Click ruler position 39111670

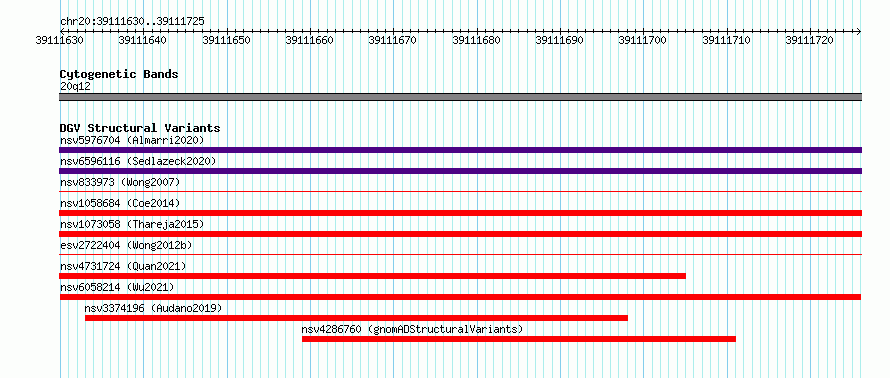coord(393,40)
